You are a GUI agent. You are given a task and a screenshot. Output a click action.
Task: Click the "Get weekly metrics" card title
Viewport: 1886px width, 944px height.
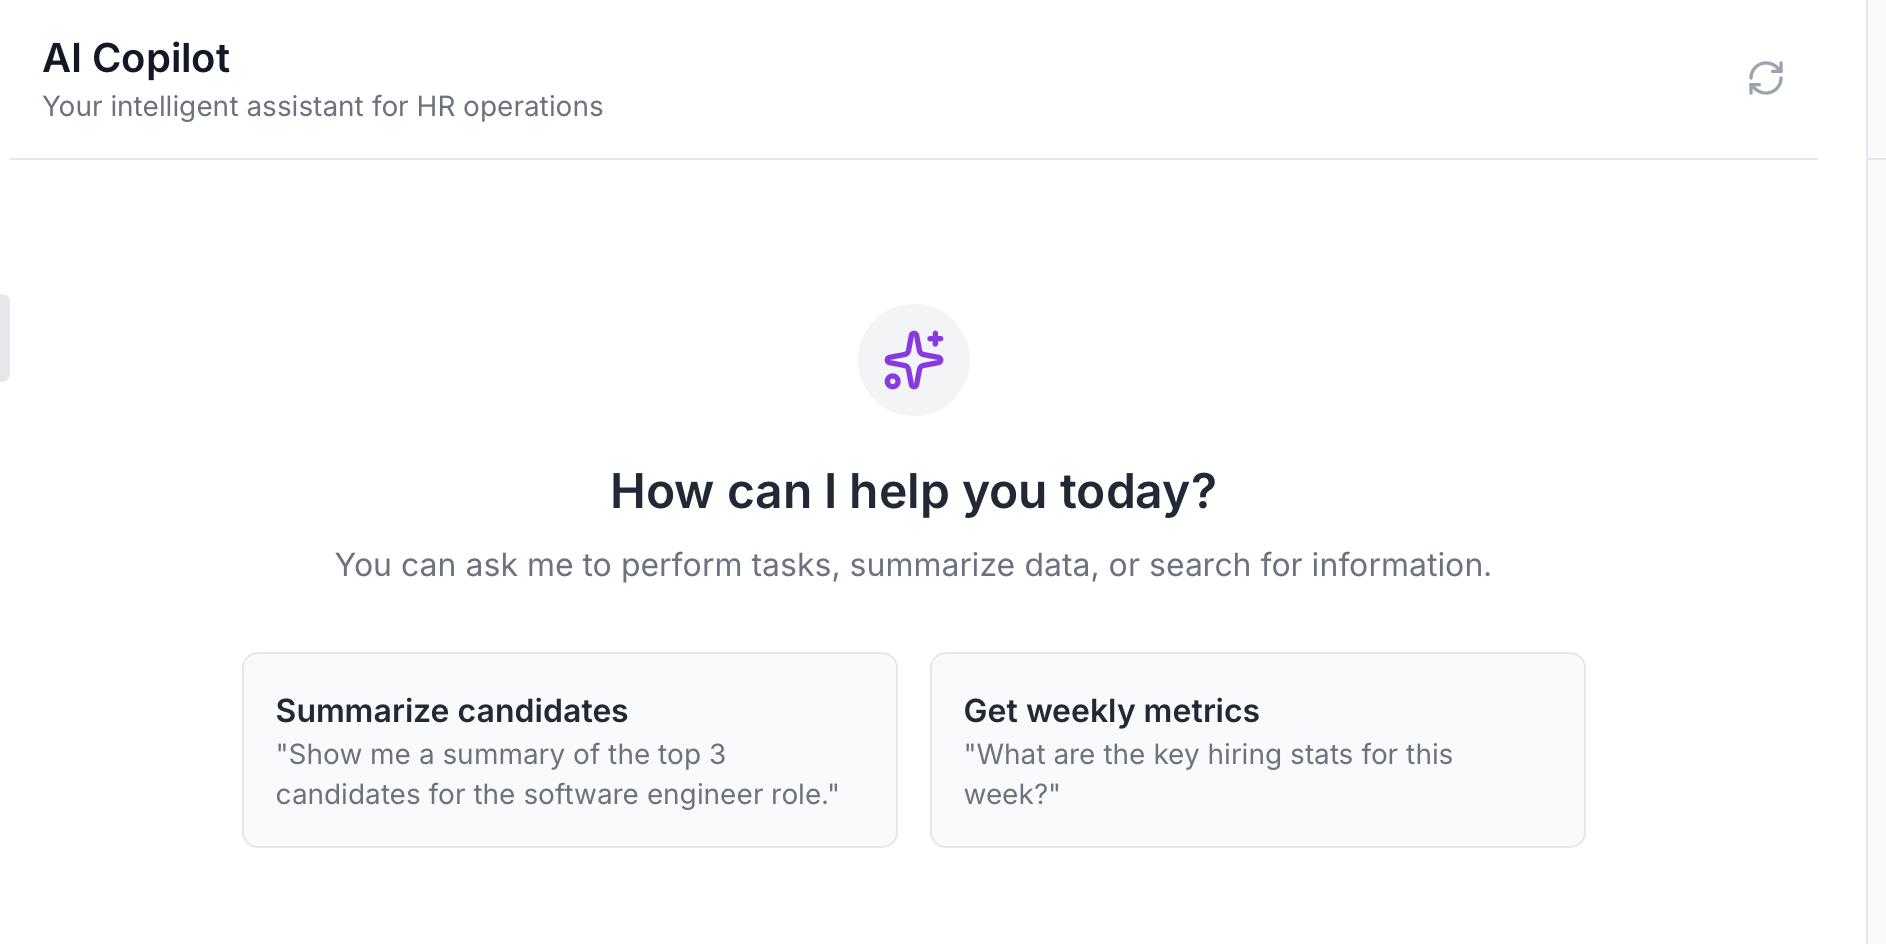[x=1111, y=711]
